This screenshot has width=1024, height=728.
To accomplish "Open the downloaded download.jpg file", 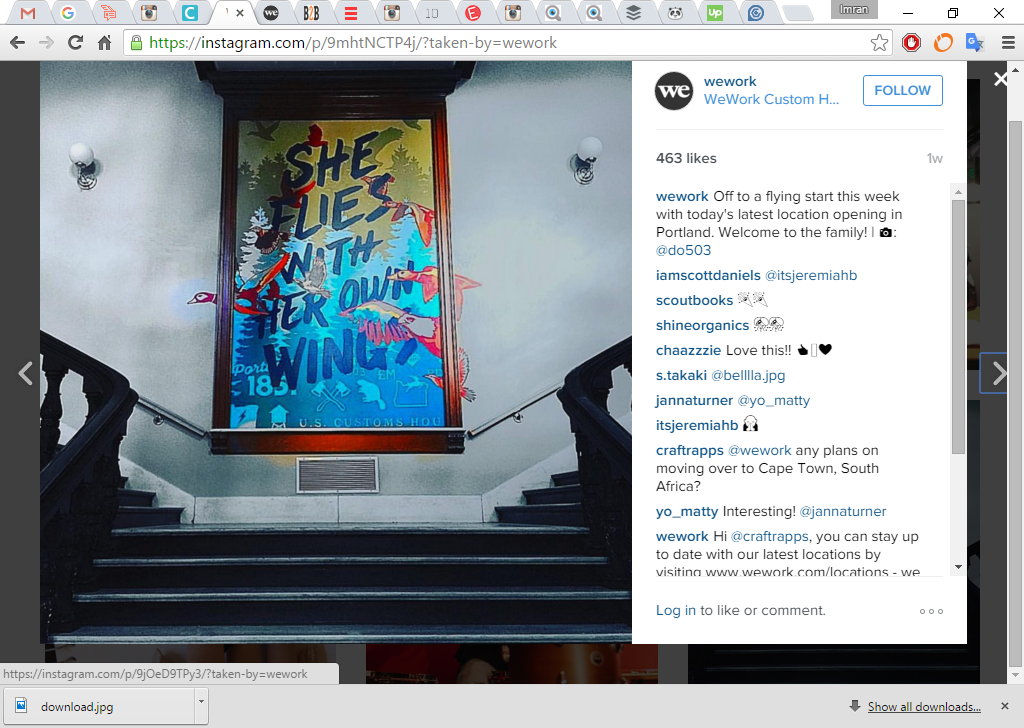I will pyautogui.click(x=98, y=706).
